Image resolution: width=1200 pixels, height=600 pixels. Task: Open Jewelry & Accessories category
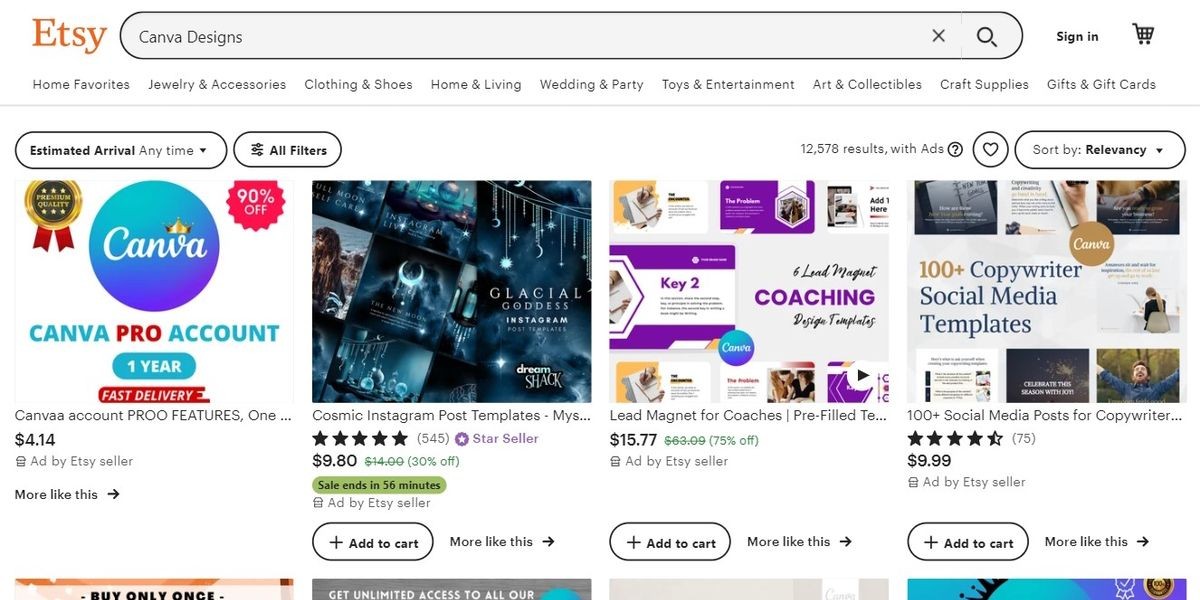click(217, 85)
